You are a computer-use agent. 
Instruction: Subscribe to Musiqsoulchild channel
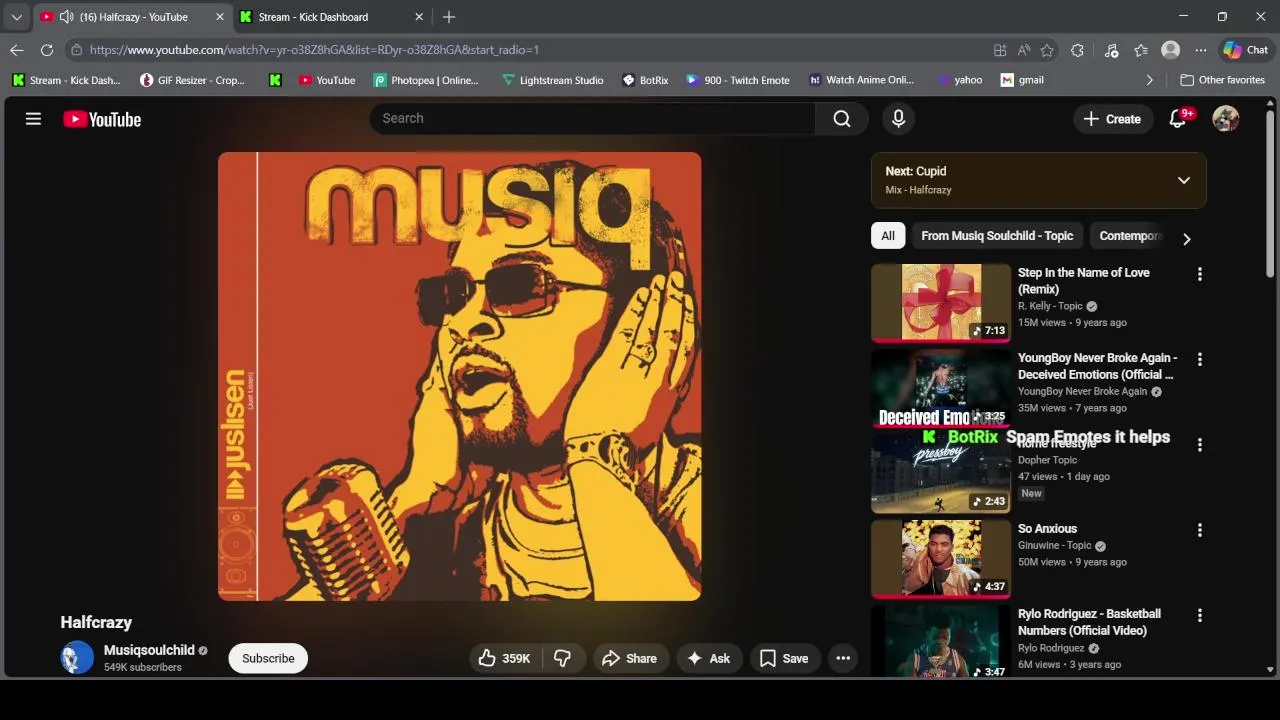click(x=268, y=658)
